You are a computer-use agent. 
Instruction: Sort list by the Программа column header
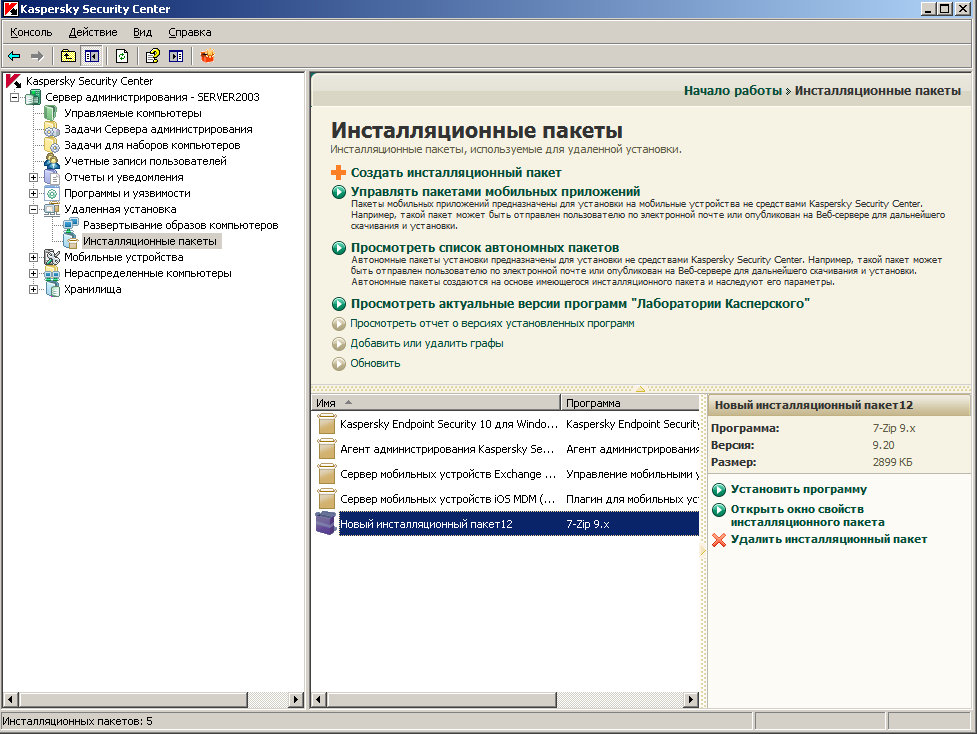pyautogui.click(x=630, y=403)
